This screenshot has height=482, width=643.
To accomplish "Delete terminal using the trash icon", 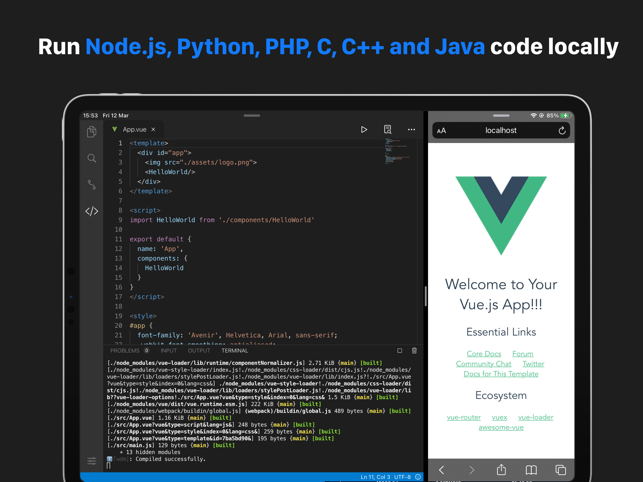I will click(x=415, y=351).
